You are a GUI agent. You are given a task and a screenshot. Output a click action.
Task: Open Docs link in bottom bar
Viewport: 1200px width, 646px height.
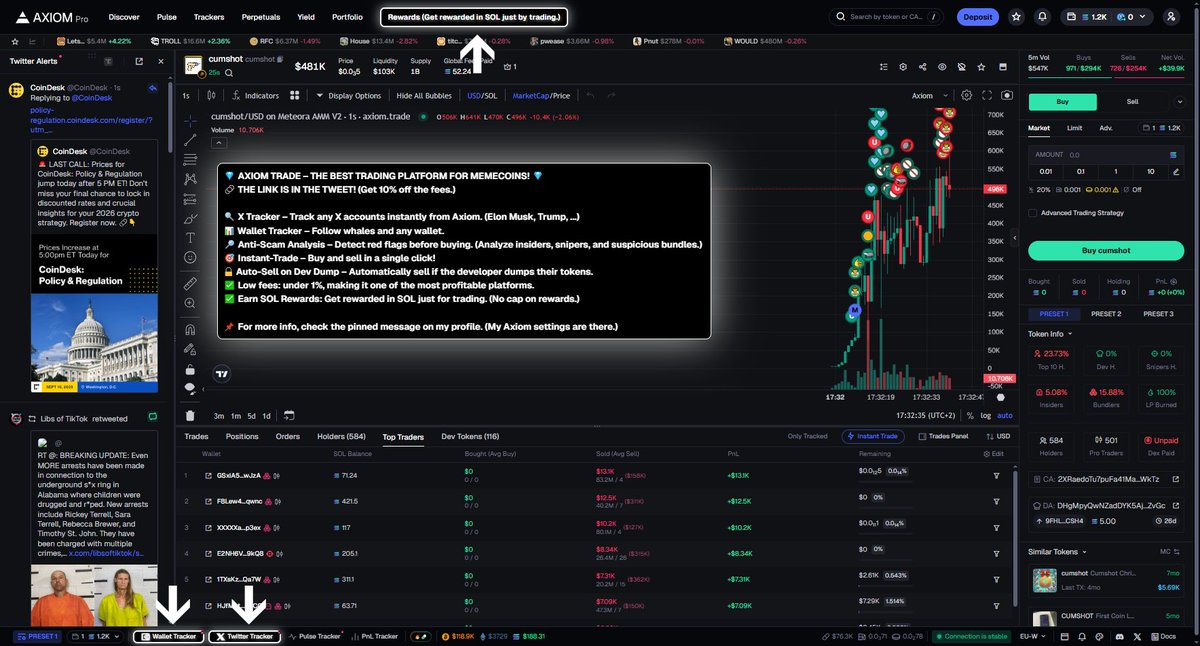pyautogui.click(x=1164, y=636)
